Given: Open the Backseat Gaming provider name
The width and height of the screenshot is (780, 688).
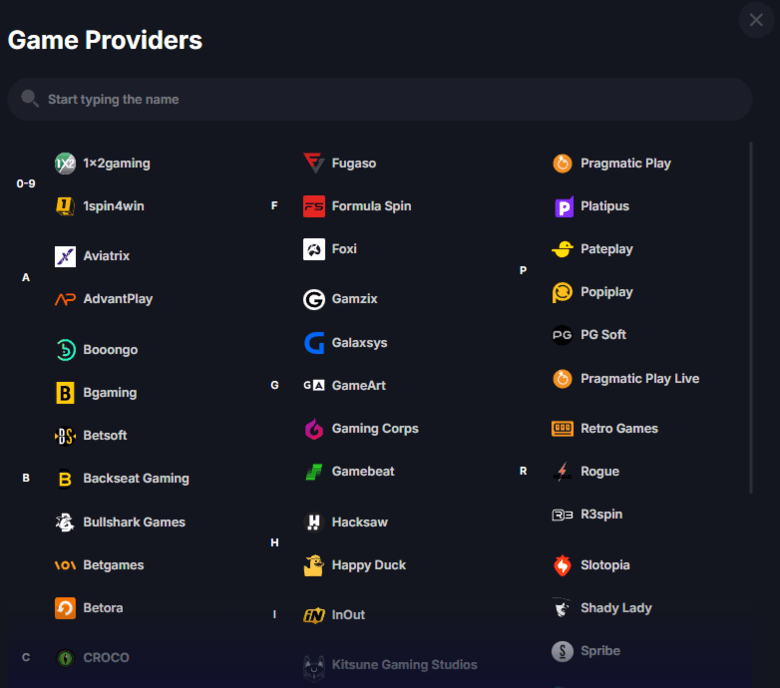Looking at the screenshot, I should click(x=136, y=479).
